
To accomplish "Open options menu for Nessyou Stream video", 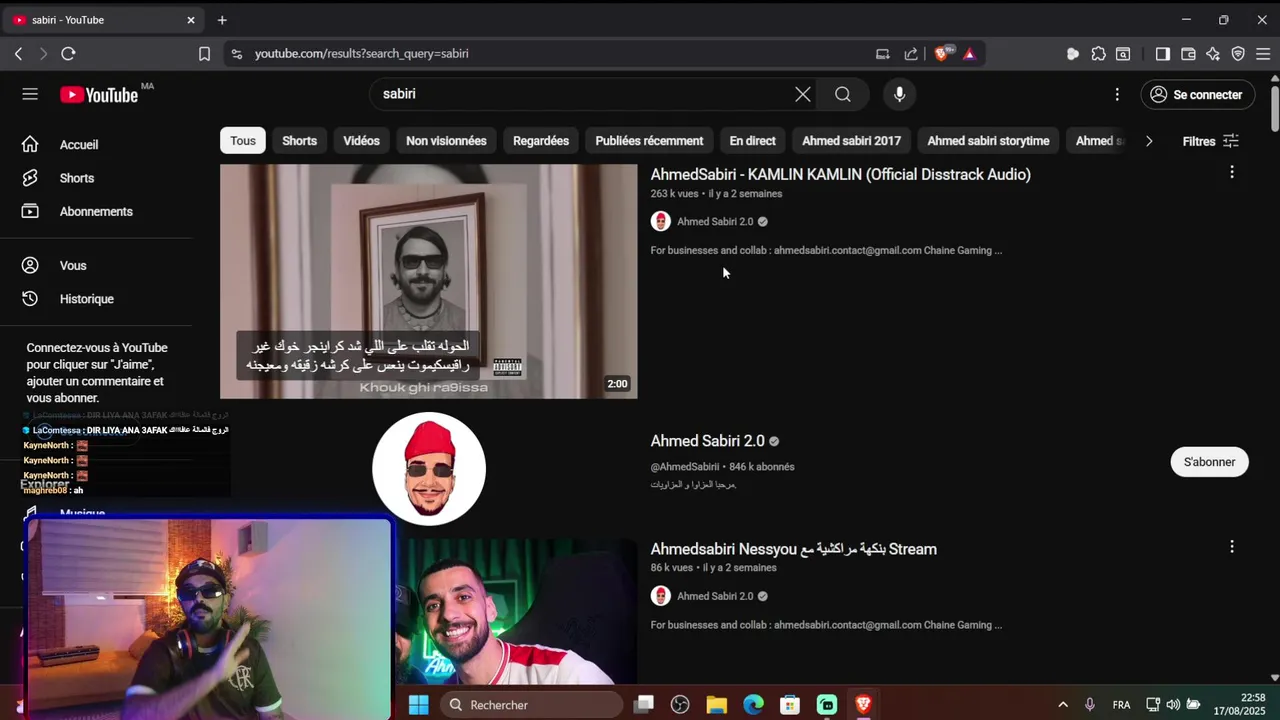I will (1232, 547).
